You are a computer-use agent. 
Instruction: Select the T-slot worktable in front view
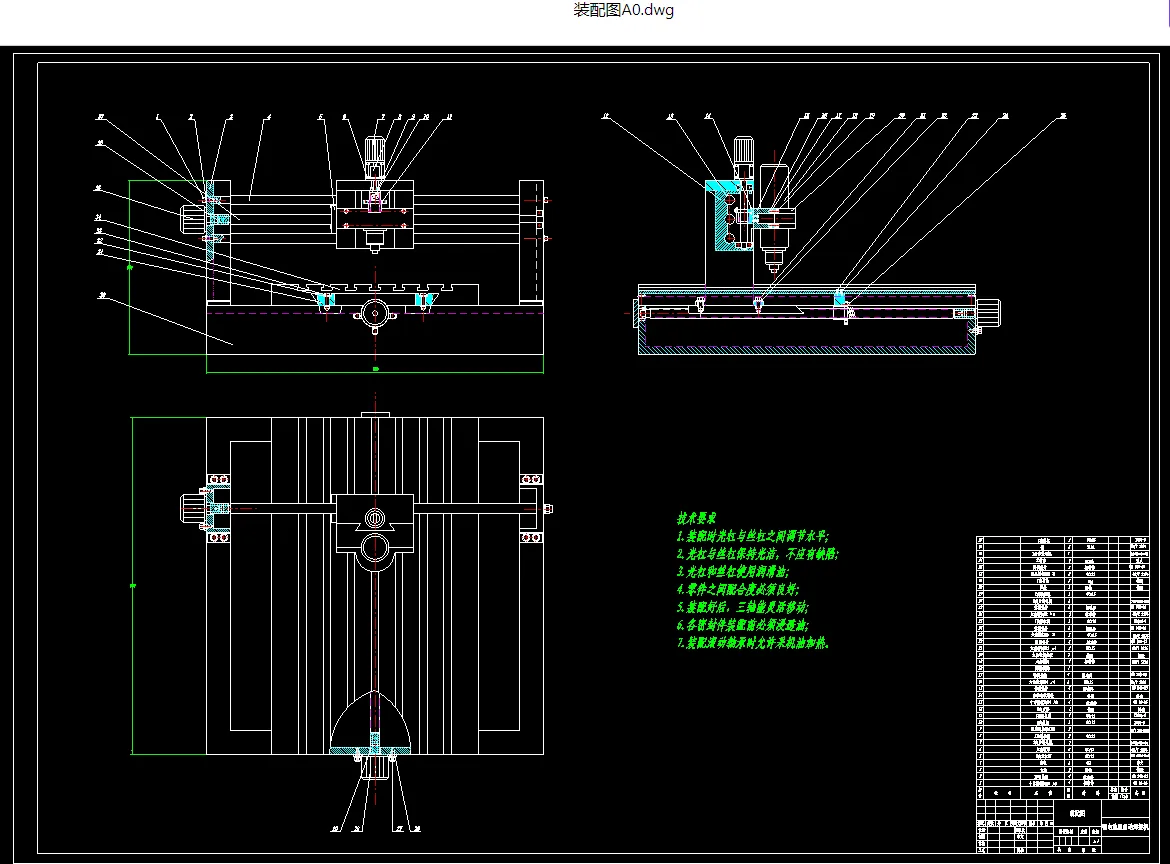point(387,288)
